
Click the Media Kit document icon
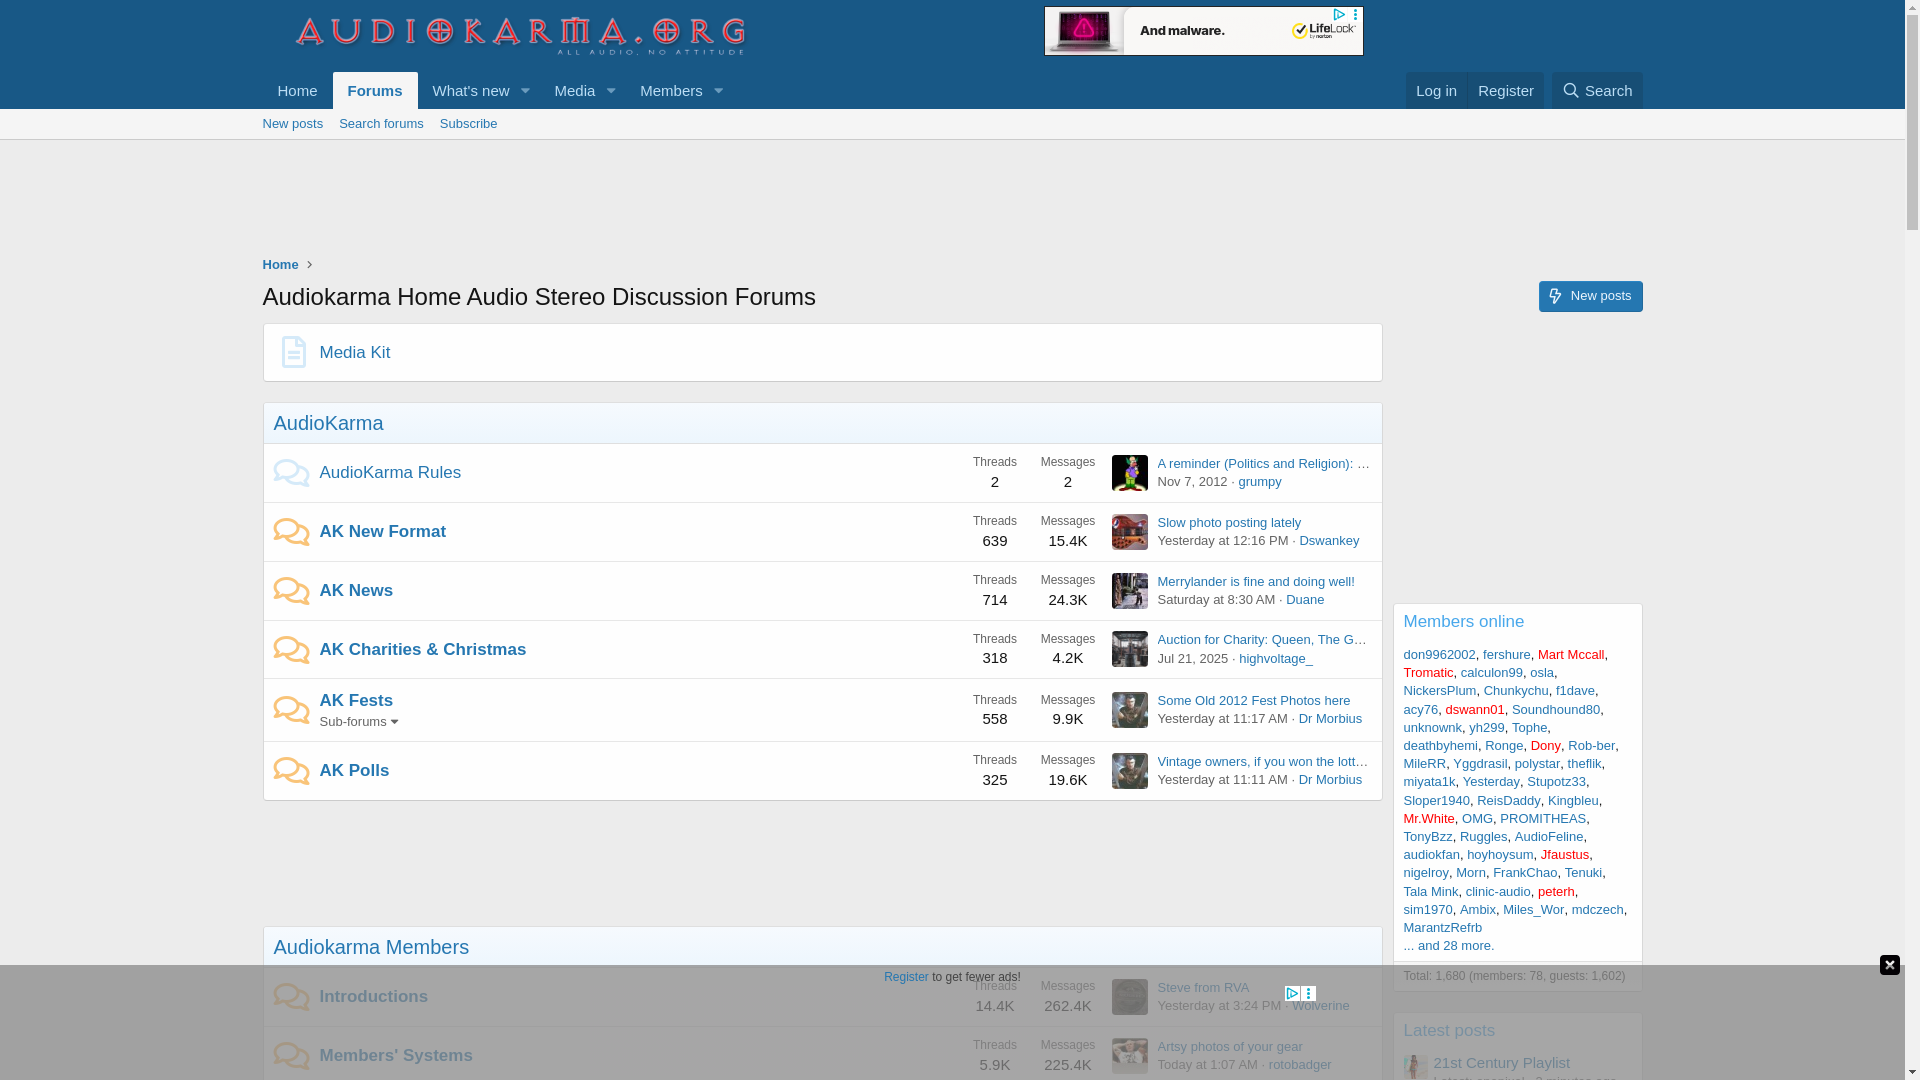click(x=293, y=352)
